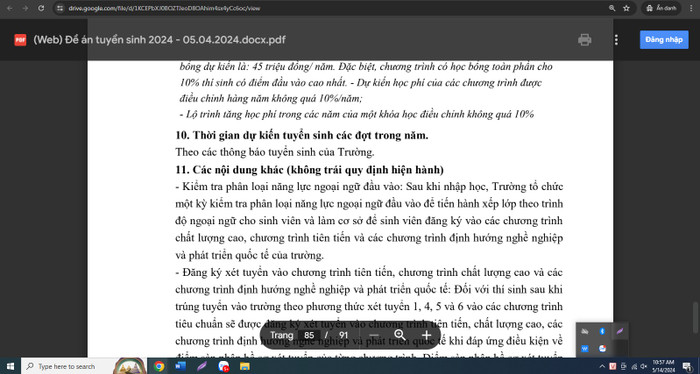Go forward in Chrome history
This screenshot has width=700, height=374.
[25, 8]
